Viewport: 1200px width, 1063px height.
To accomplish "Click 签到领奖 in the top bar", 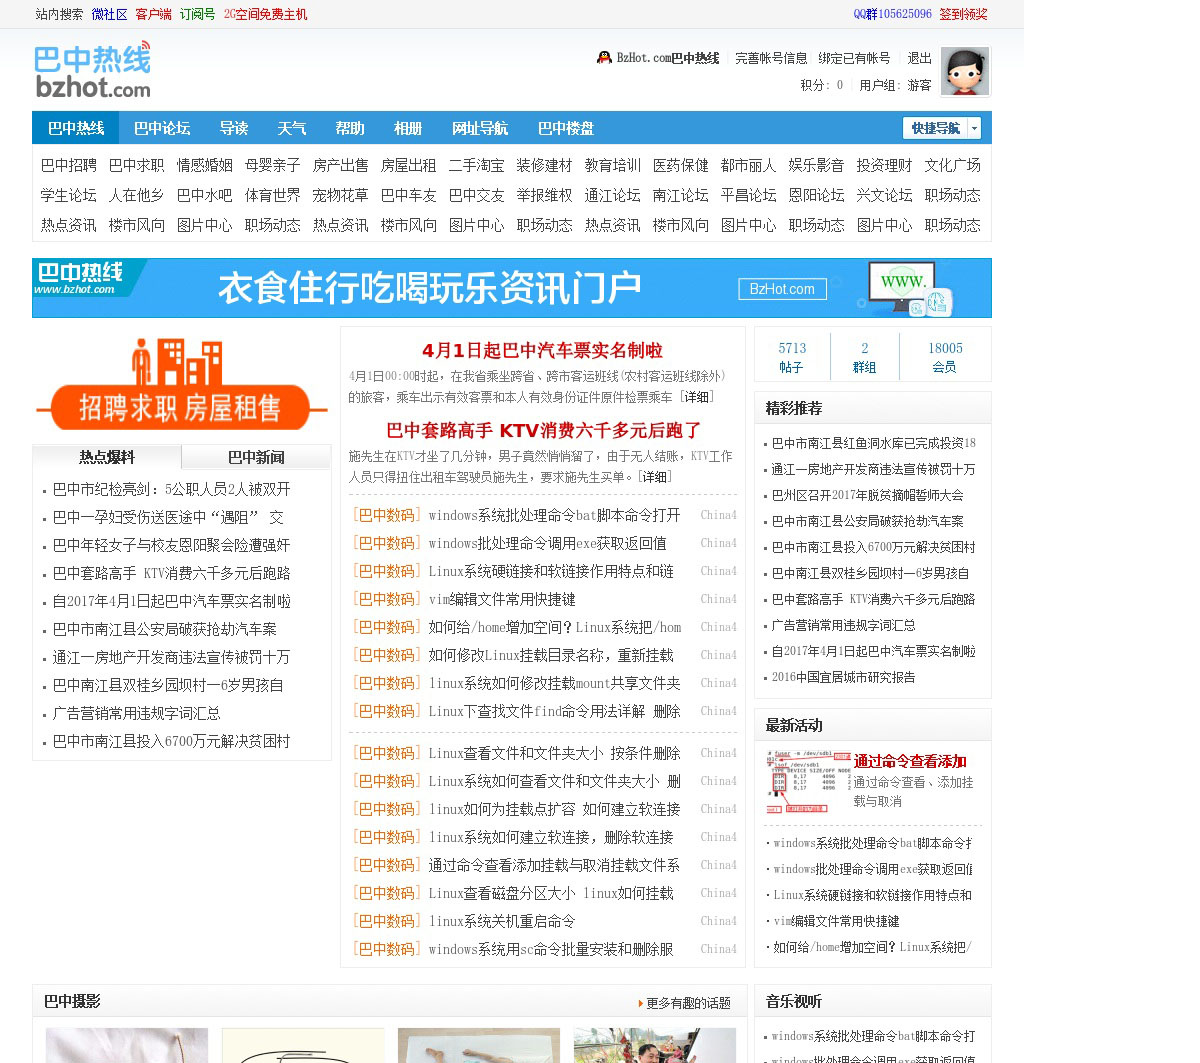I will click(x=963, y=14).
